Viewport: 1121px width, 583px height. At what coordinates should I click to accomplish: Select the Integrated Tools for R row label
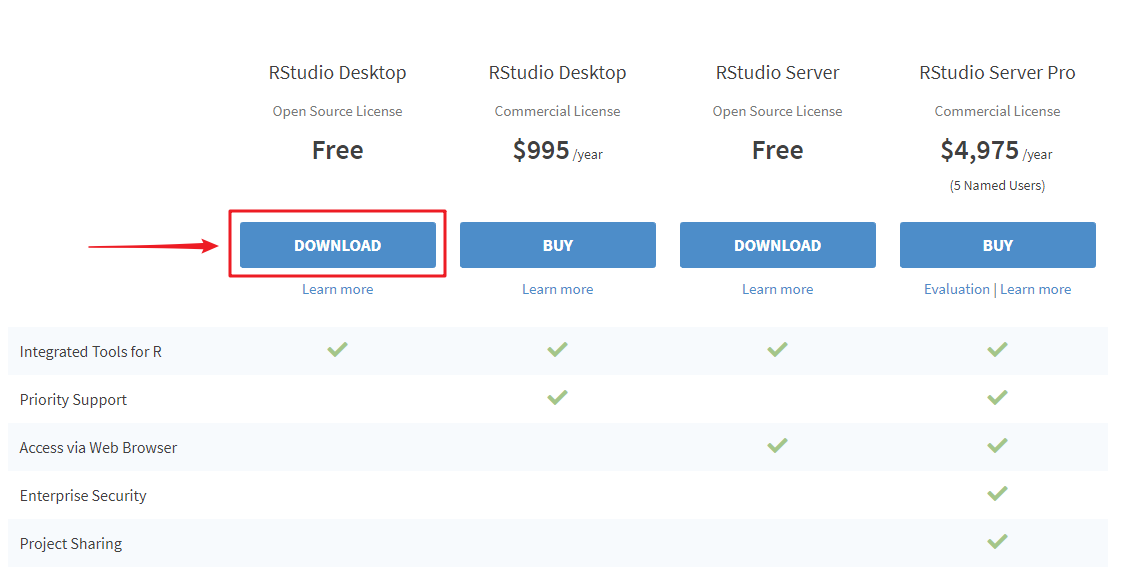[x=91, y=351]
